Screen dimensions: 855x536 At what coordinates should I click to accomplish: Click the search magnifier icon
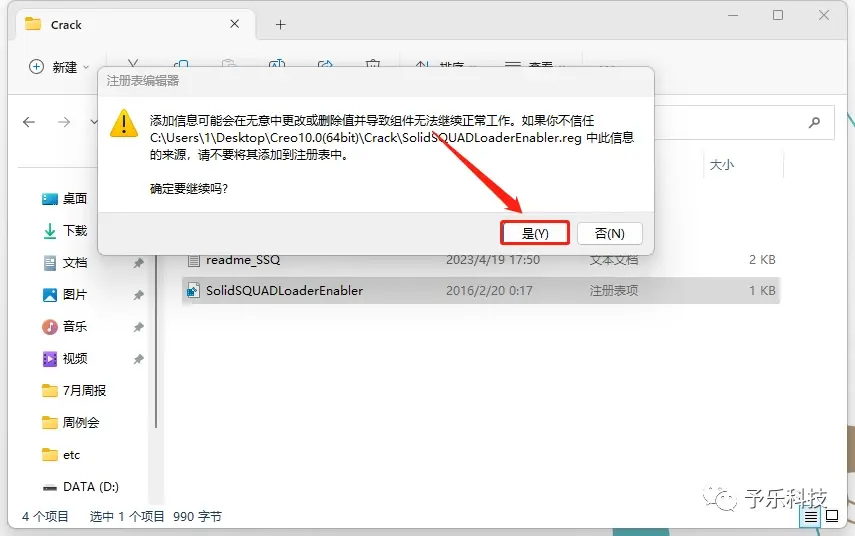(x=814, y=122)
